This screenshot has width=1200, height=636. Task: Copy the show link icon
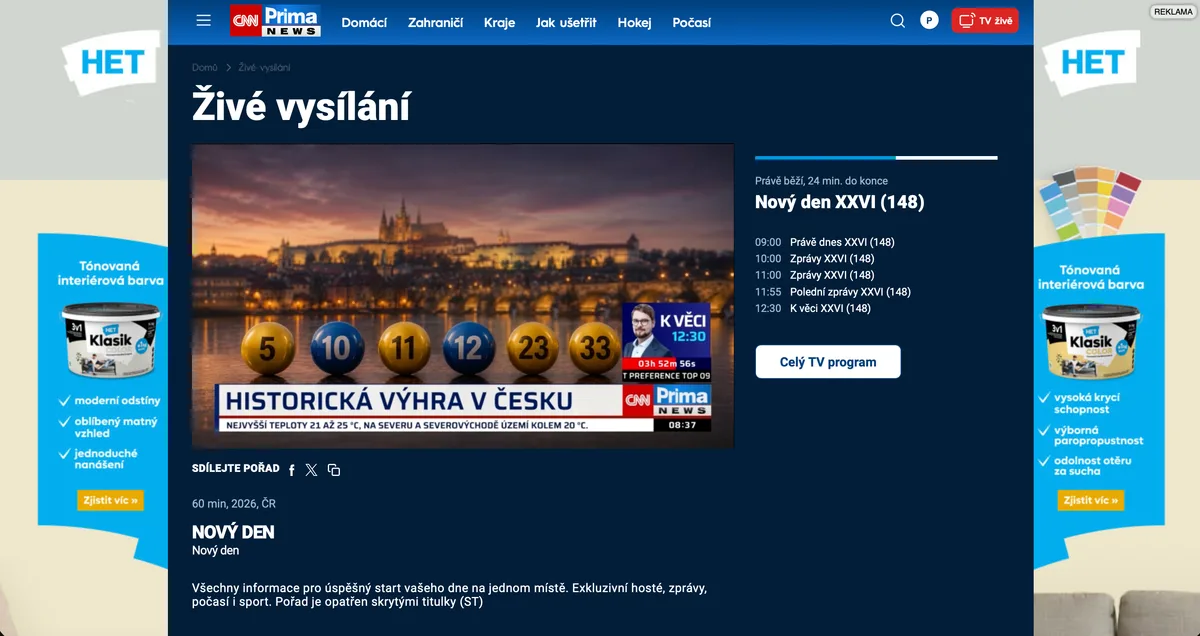click(334, 470)
